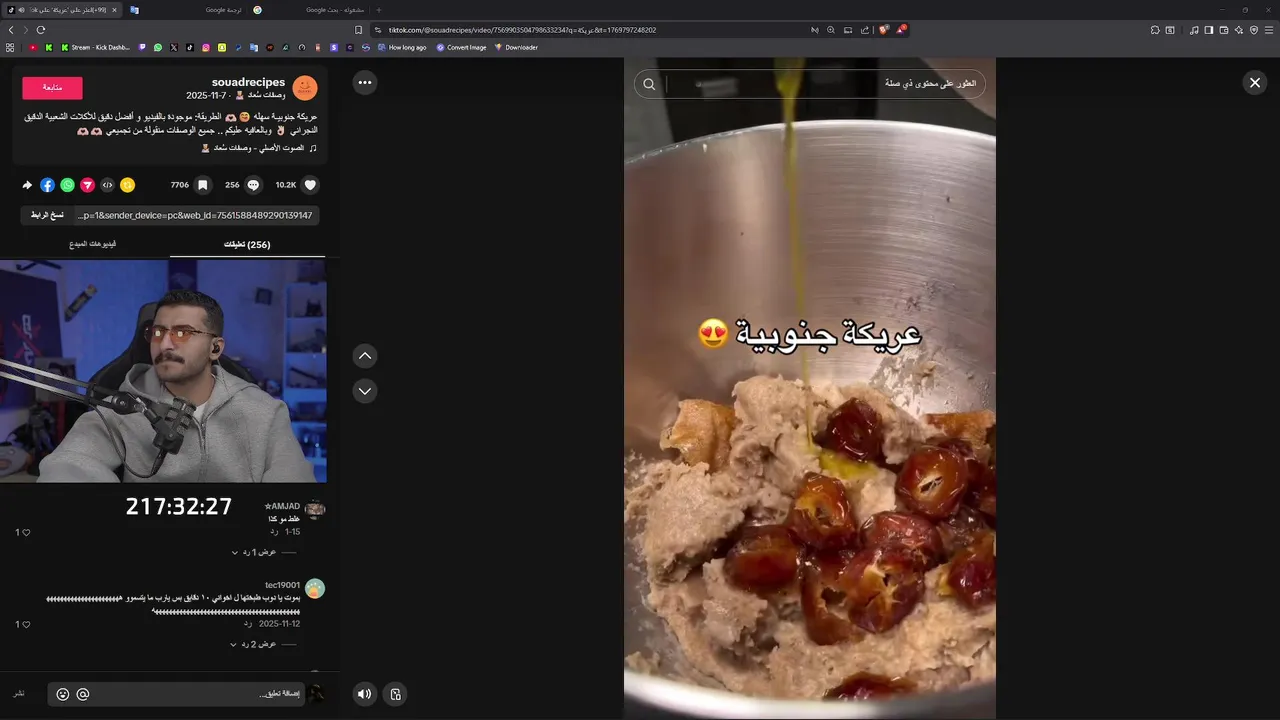This screenshot has width=1280, height=720.
Task: Click the share icon in address bar
Action: point(865,30)
